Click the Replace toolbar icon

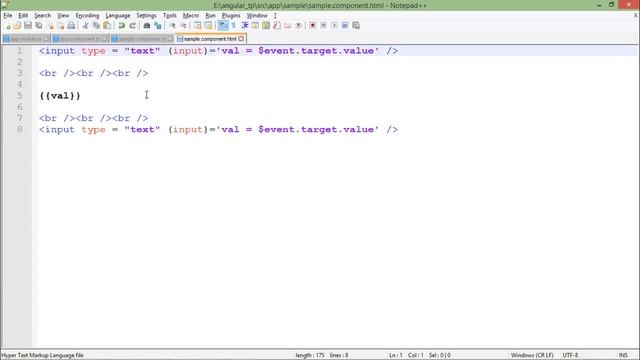pyautogui.click(x=158, y=26)
